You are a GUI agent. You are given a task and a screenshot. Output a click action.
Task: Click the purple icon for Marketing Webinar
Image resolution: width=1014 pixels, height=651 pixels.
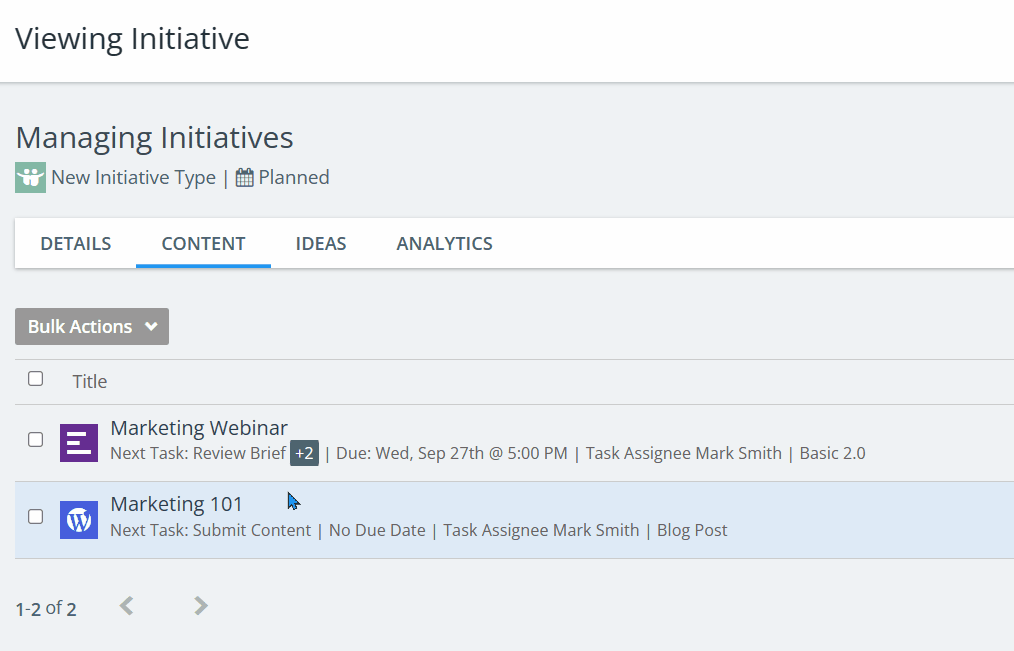click(79, 442)
